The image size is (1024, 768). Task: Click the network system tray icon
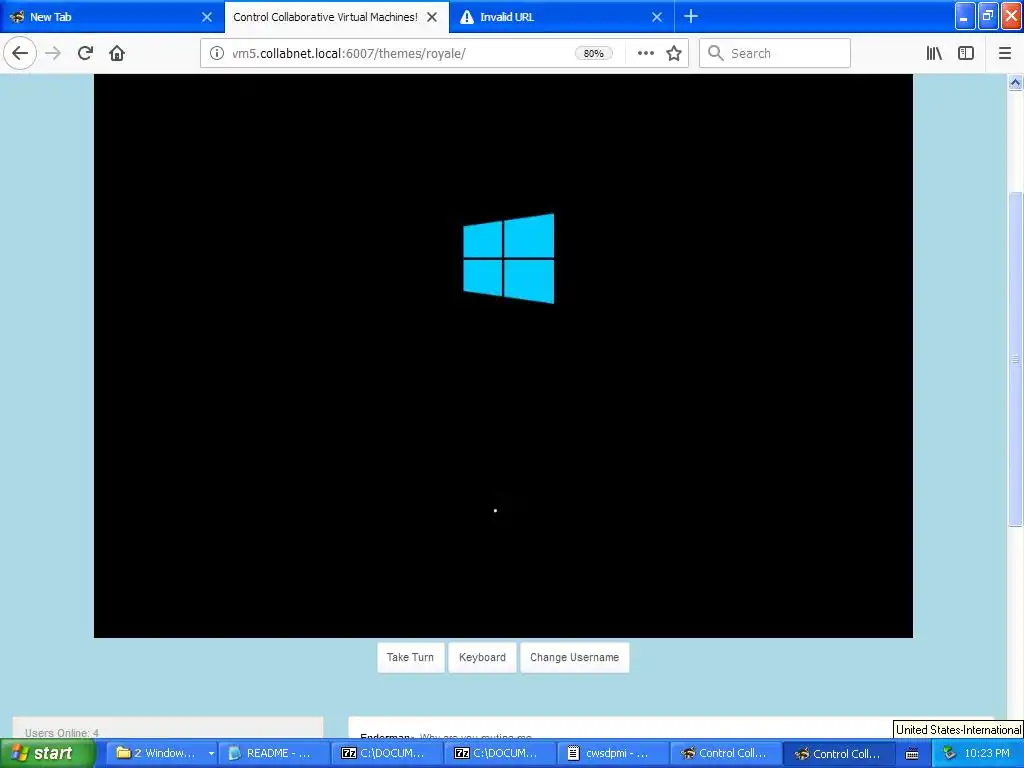[949, 754]
